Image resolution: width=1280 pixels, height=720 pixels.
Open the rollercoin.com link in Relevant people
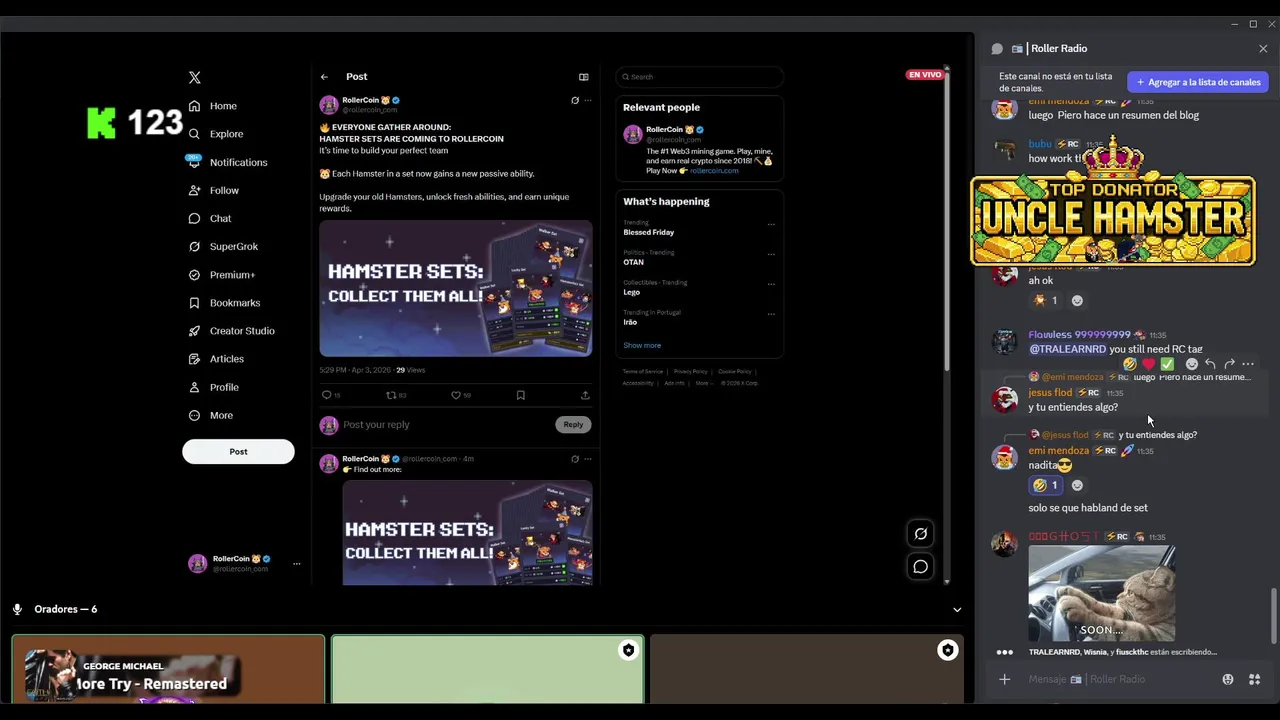714,171
